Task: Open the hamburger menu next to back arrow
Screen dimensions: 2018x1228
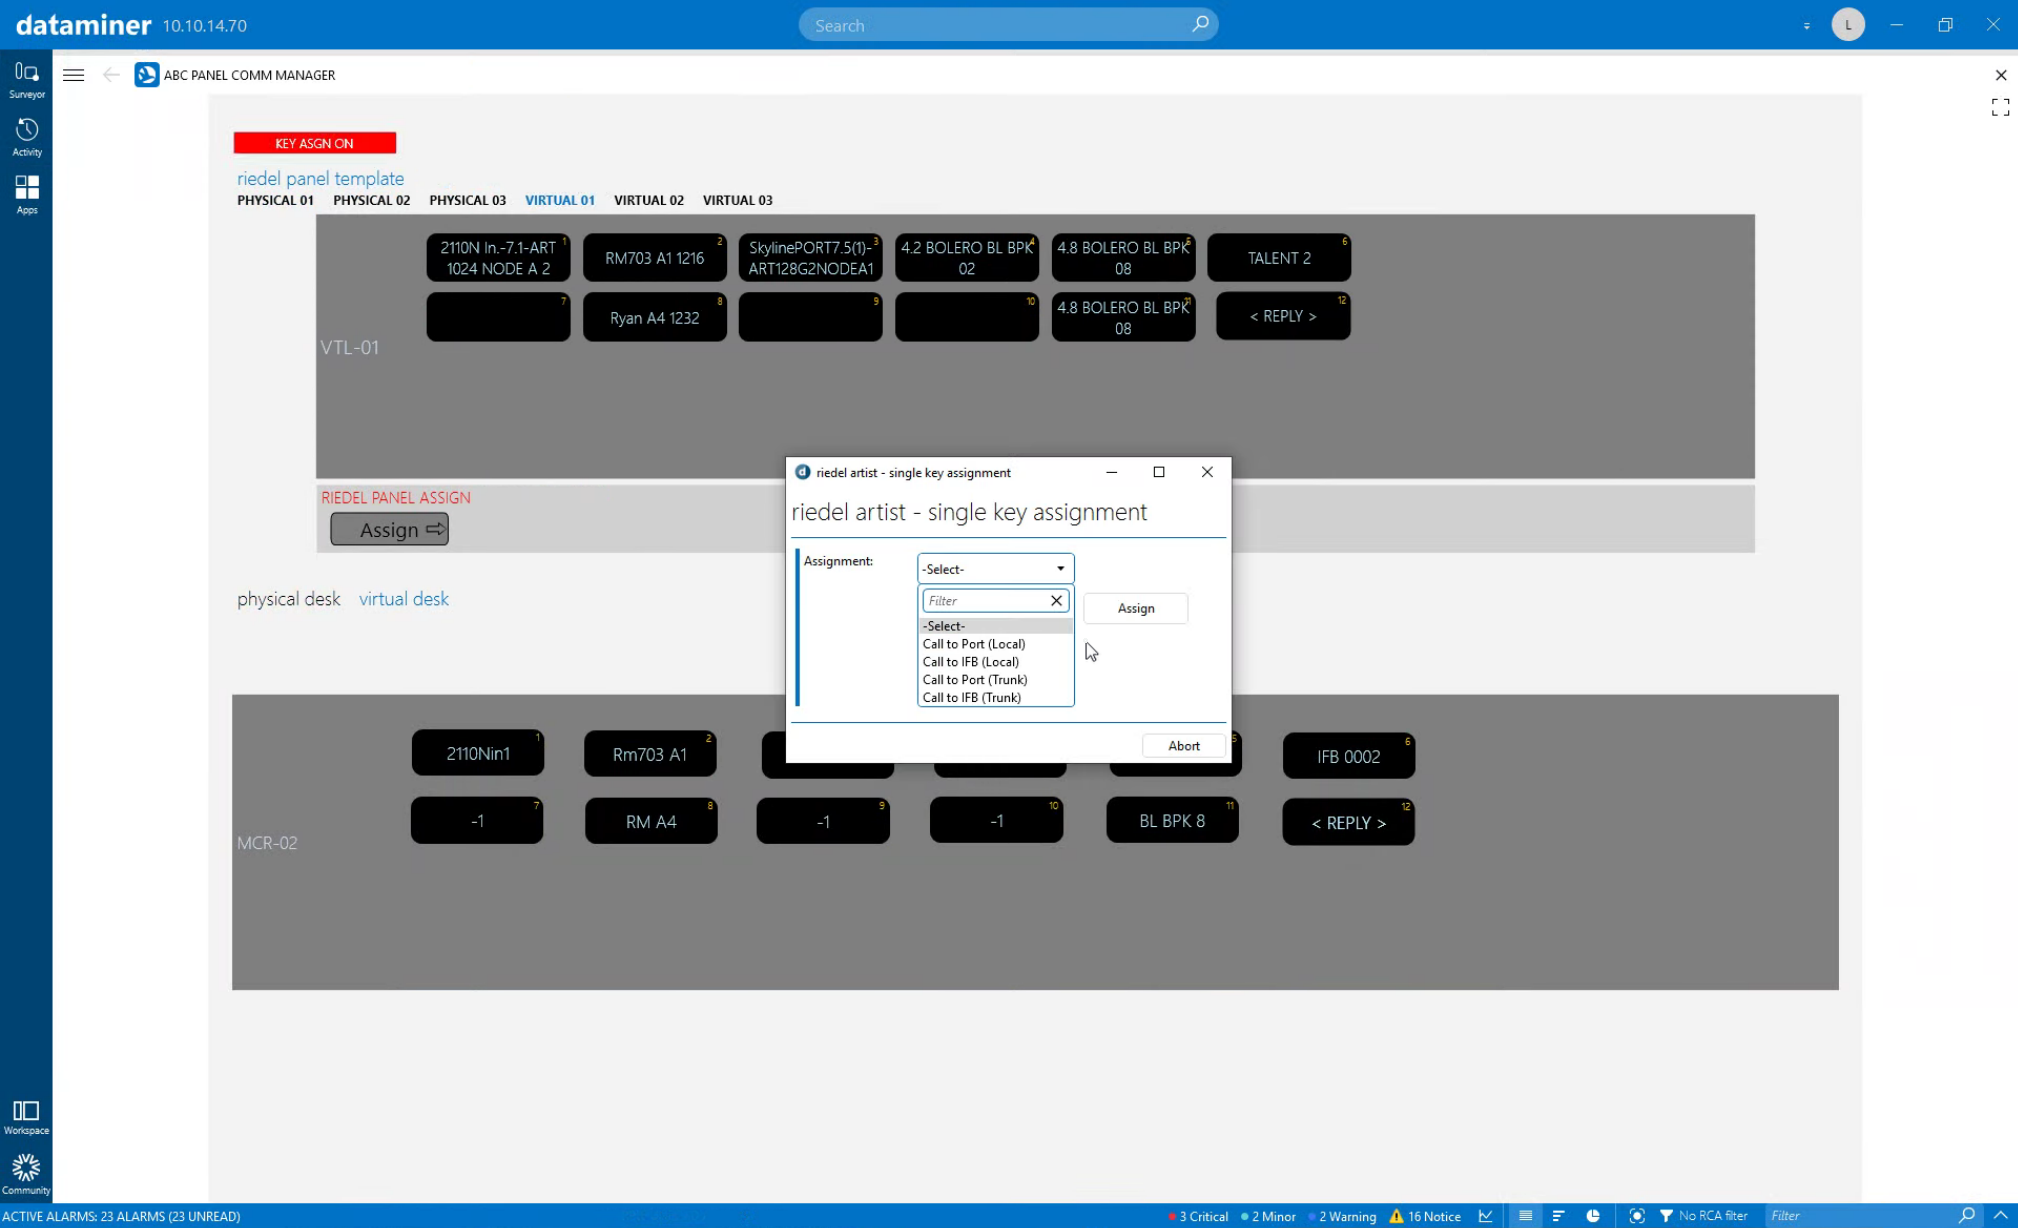Action: click(x=73, y=75)
